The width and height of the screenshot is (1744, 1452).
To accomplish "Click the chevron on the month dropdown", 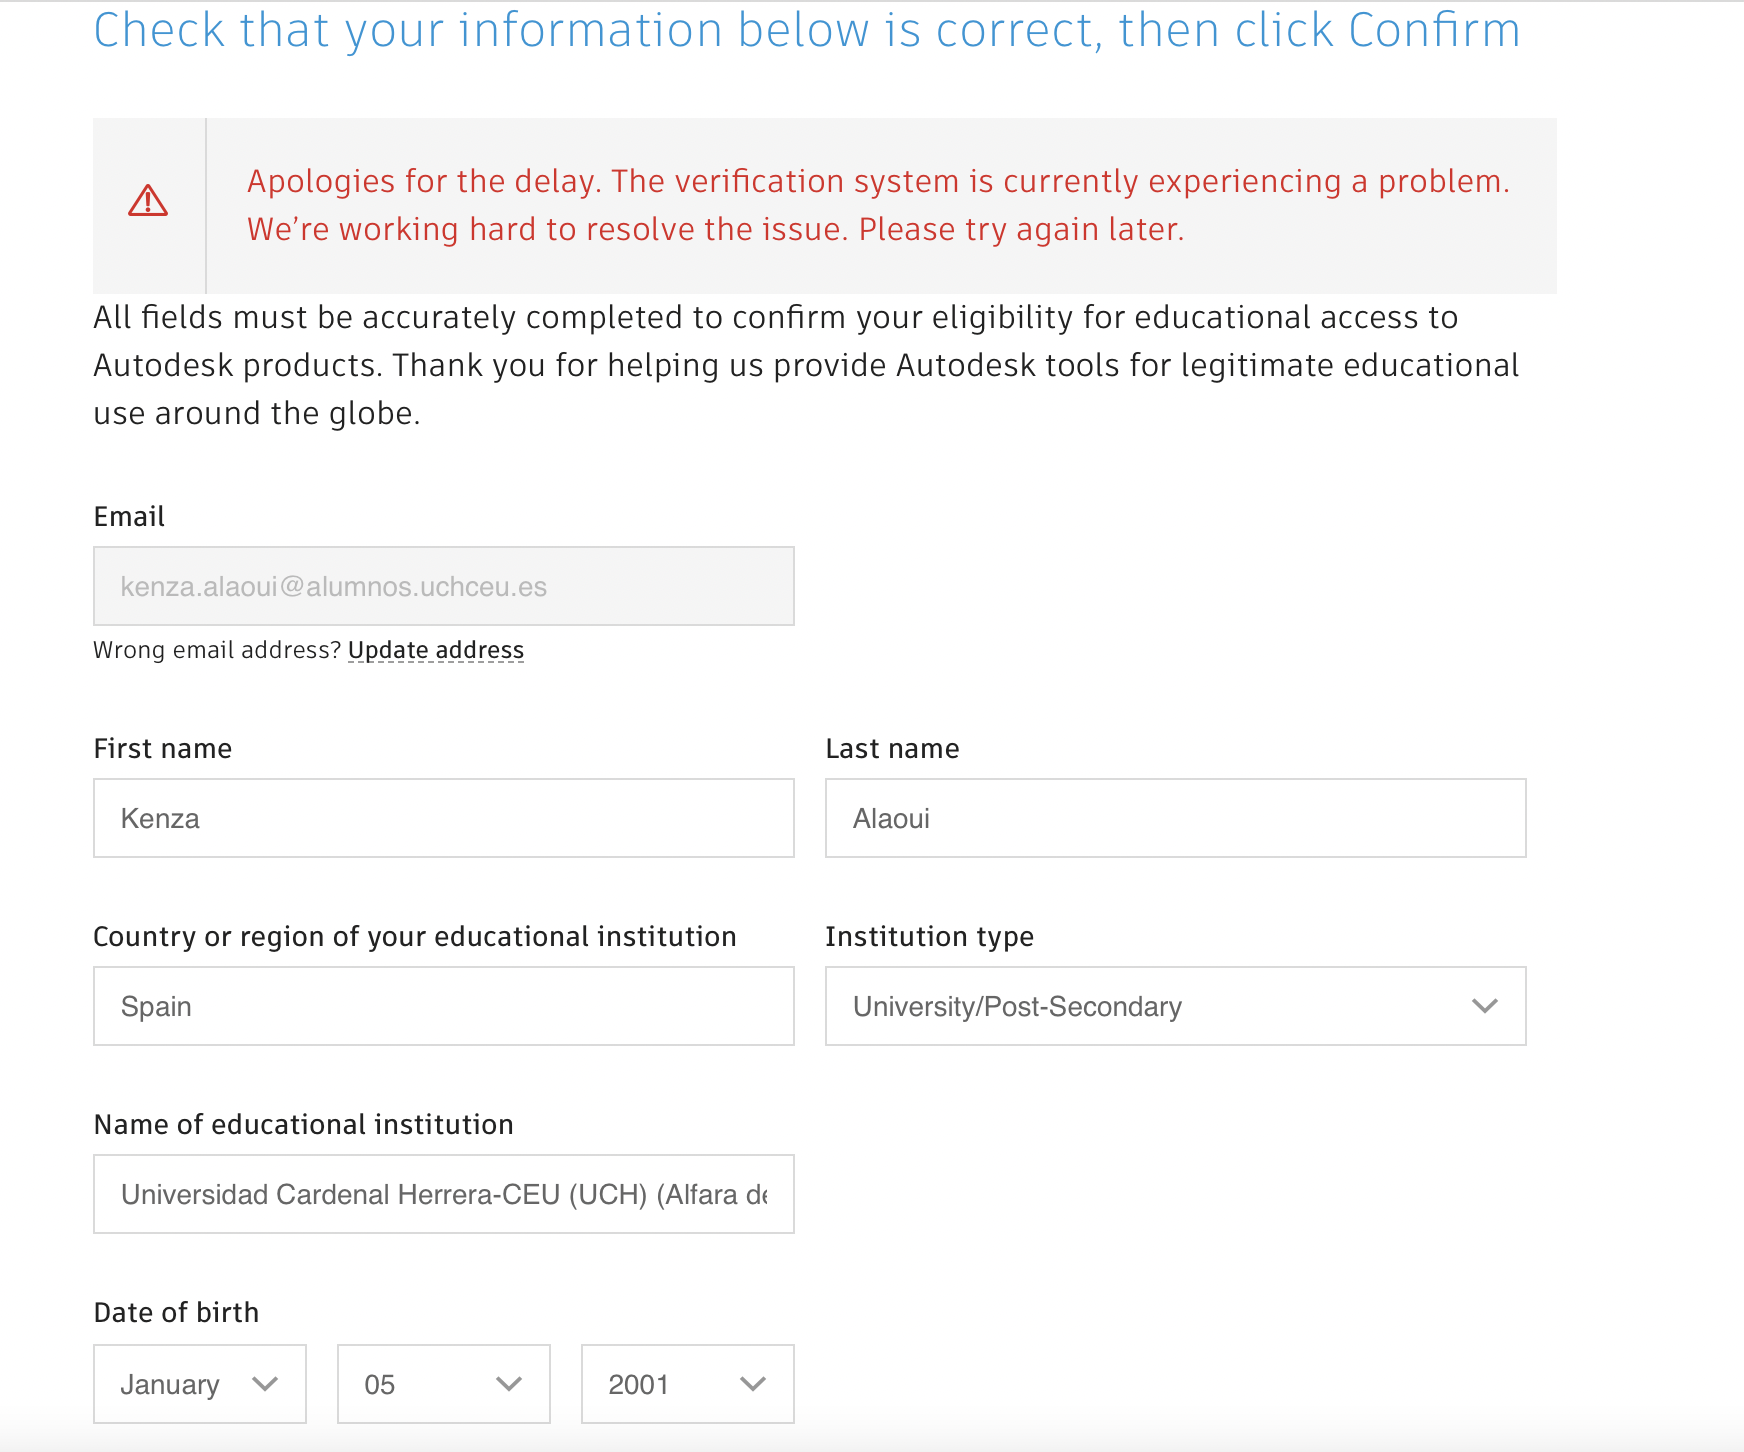I will point(265,1384).
